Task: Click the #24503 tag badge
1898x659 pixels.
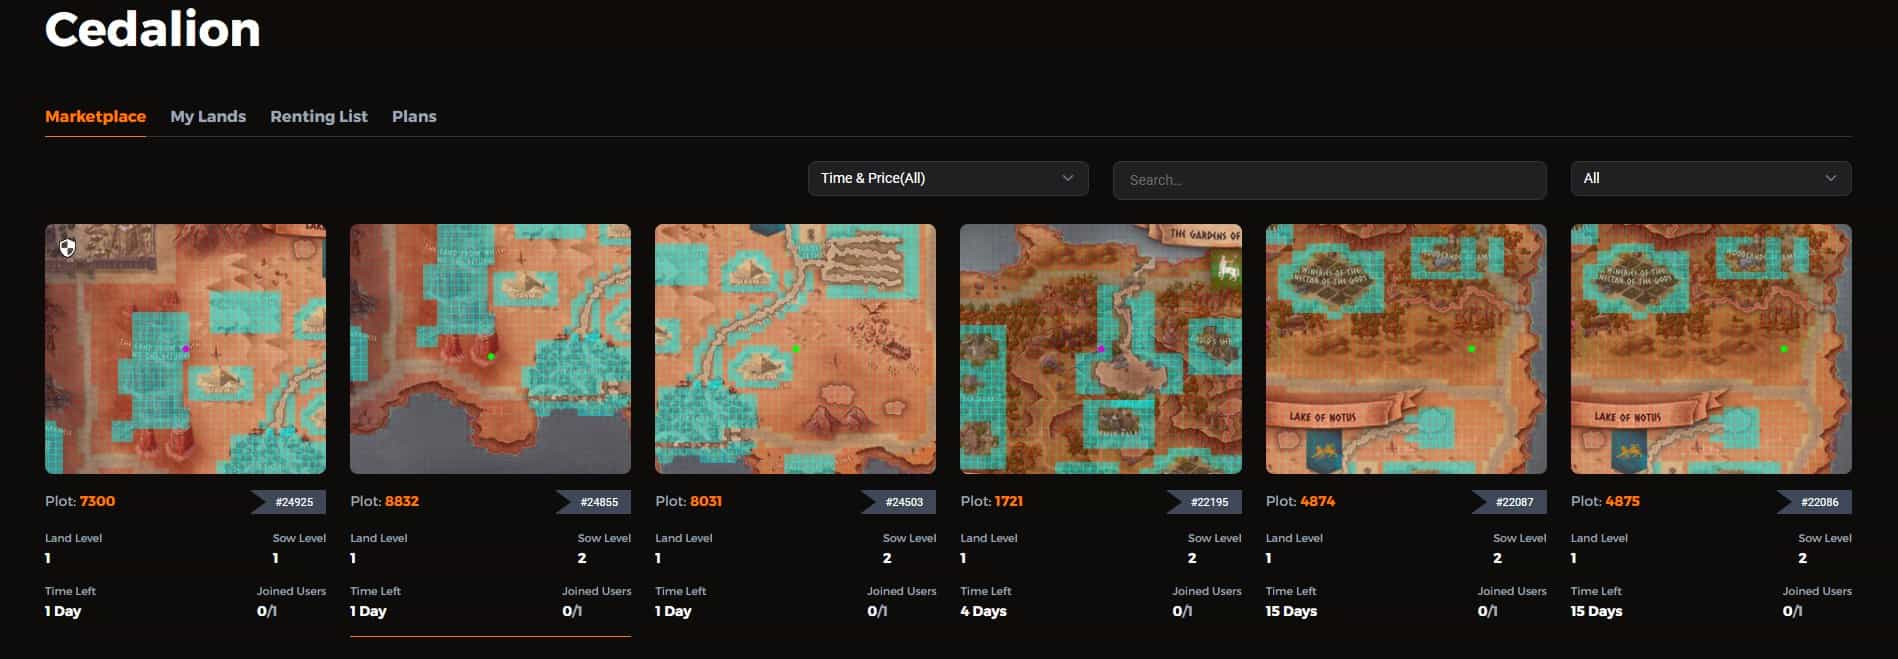Action: (x=899, y=502)
